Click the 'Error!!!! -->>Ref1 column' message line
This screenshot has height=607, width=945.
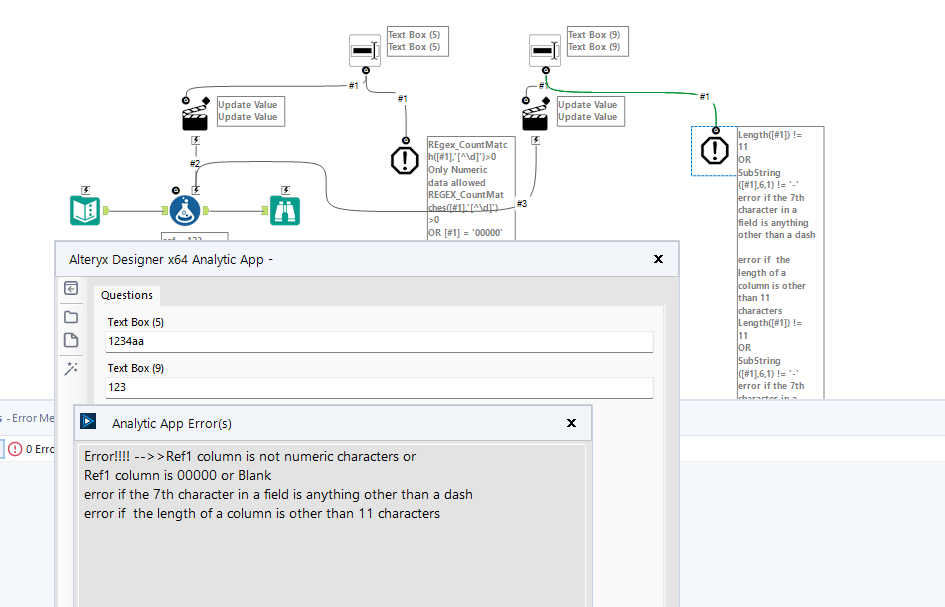[250, 456]
